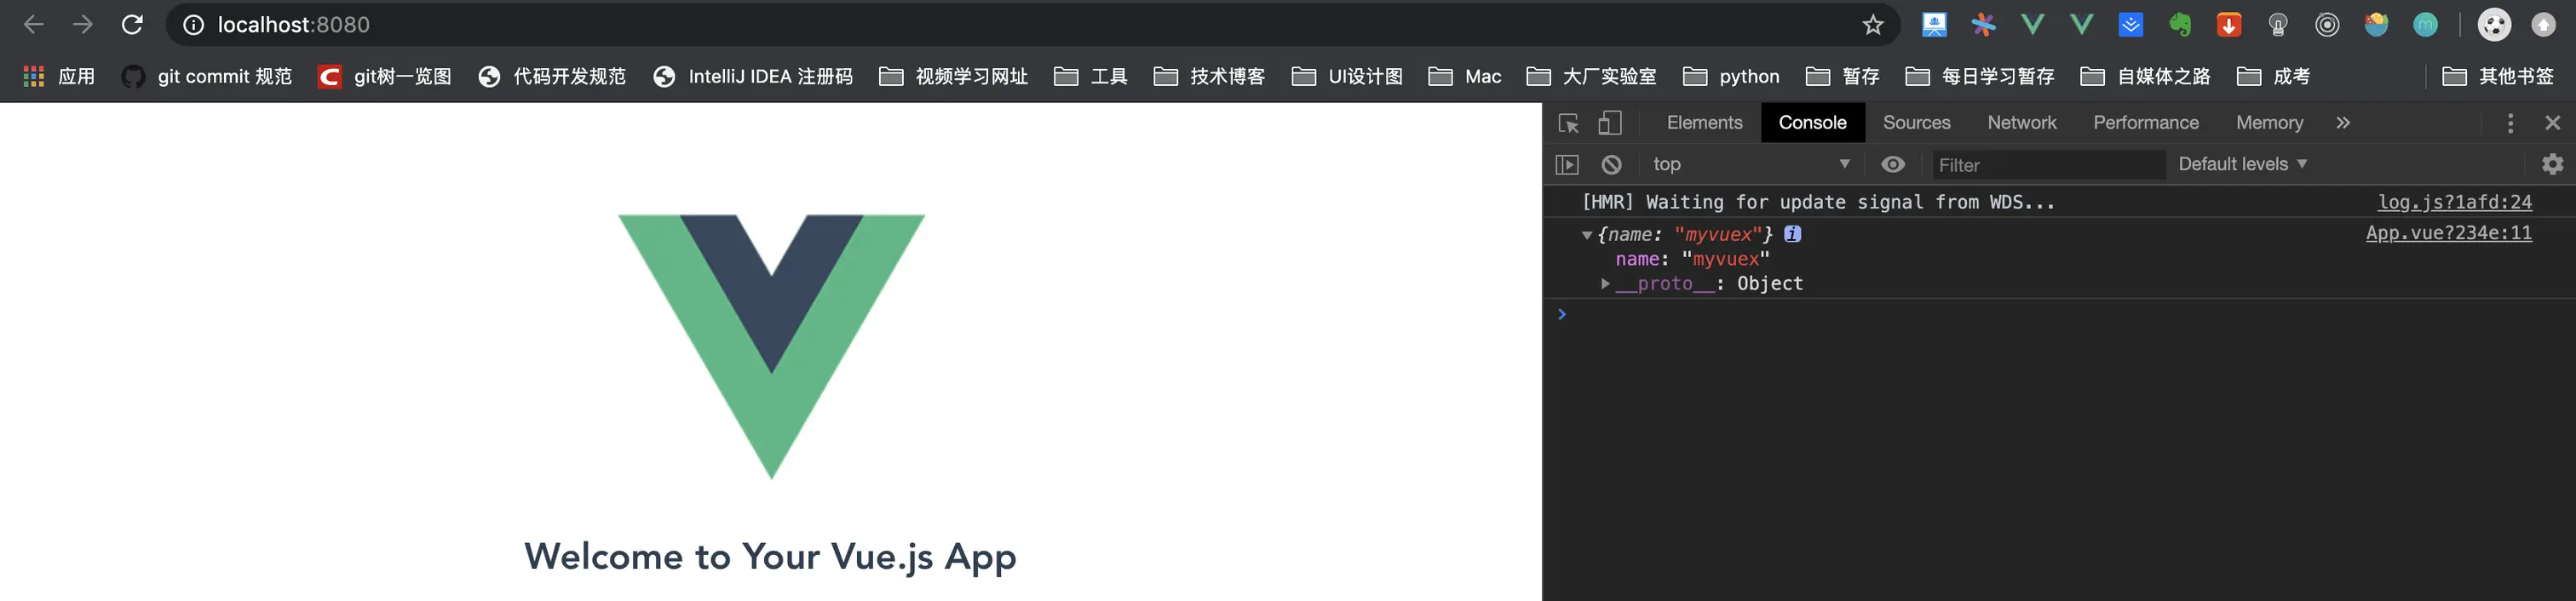
Task: Open the 应用 apps grid shortcut
Action: click(59, 76)
